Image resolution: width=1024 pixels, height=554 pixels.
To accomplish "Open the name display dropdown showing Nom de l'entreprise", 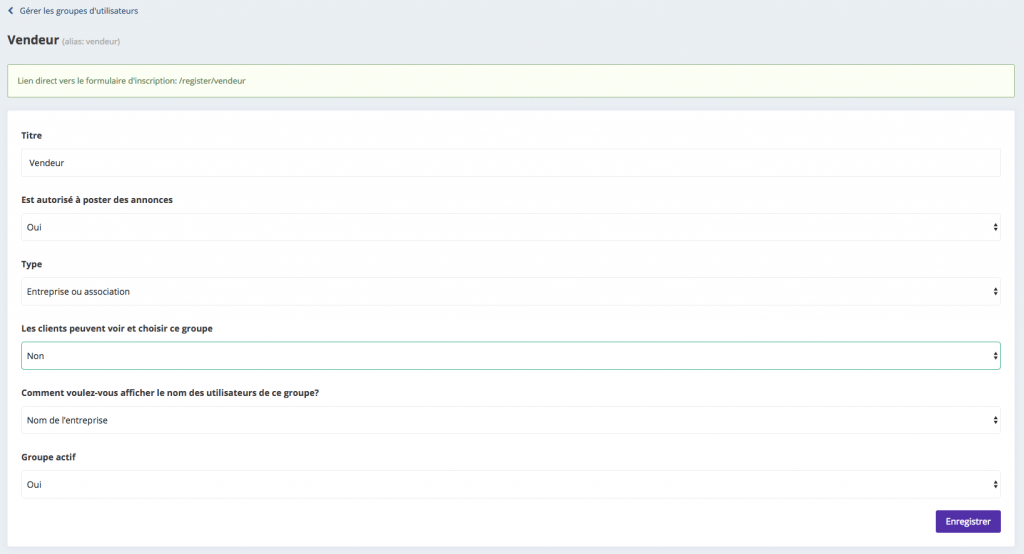I will 511,420.
